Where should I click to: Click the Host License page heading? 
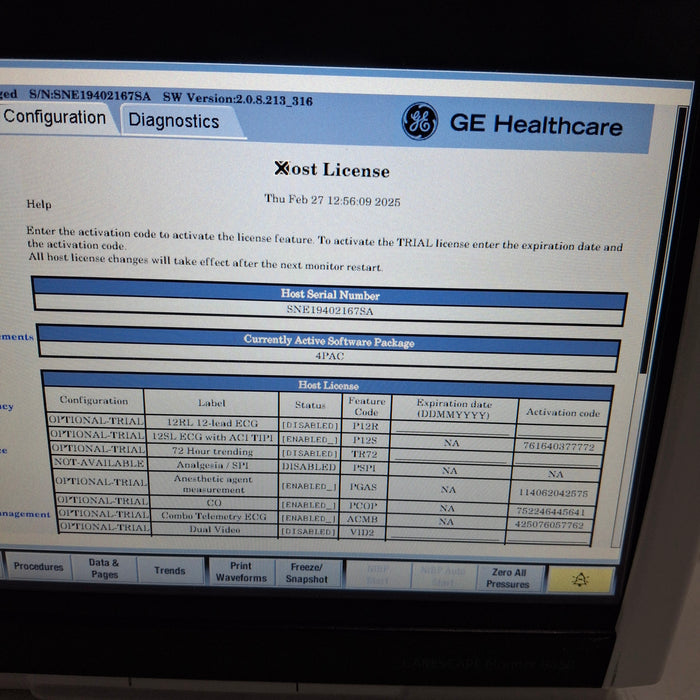[x=332, y=170]
